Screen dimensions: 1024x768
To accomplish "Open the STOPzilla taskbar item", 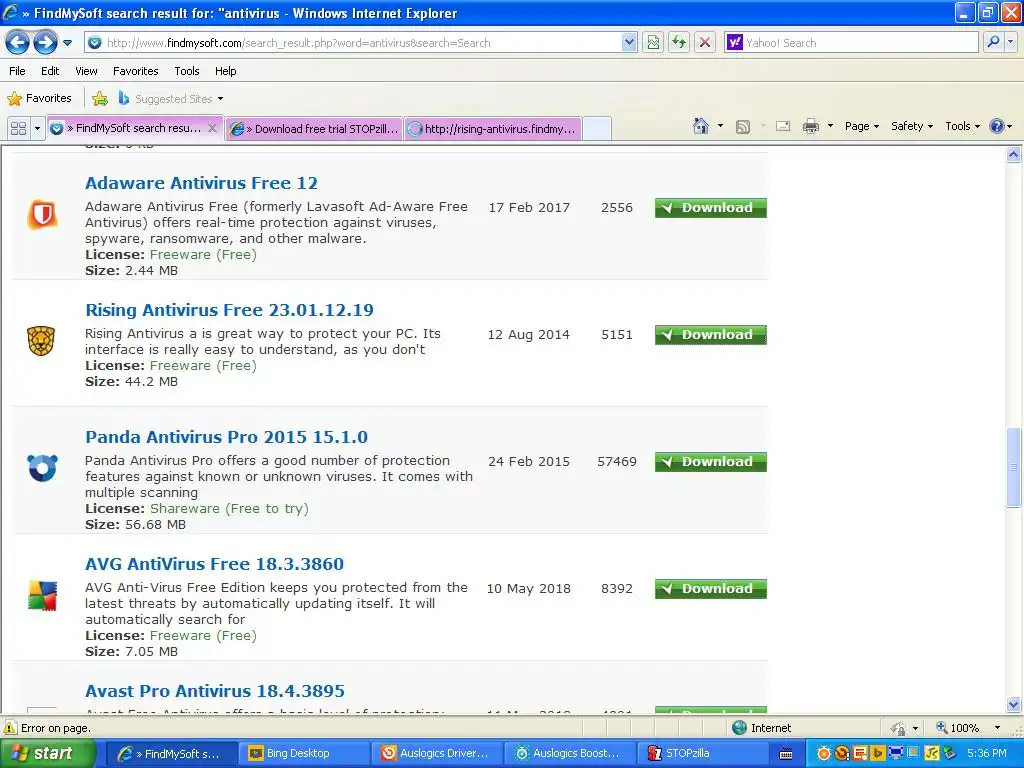I will (703, 754).
